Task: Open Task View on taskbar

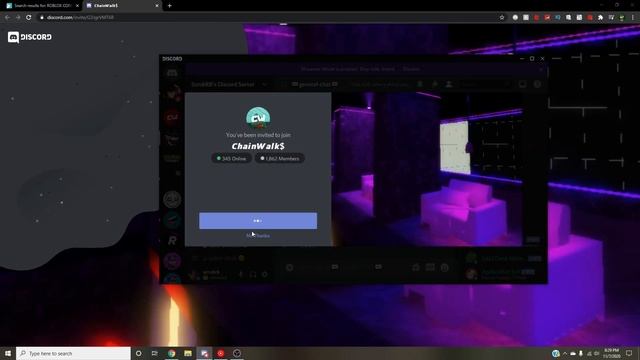Action: click(x=155, y=353)
